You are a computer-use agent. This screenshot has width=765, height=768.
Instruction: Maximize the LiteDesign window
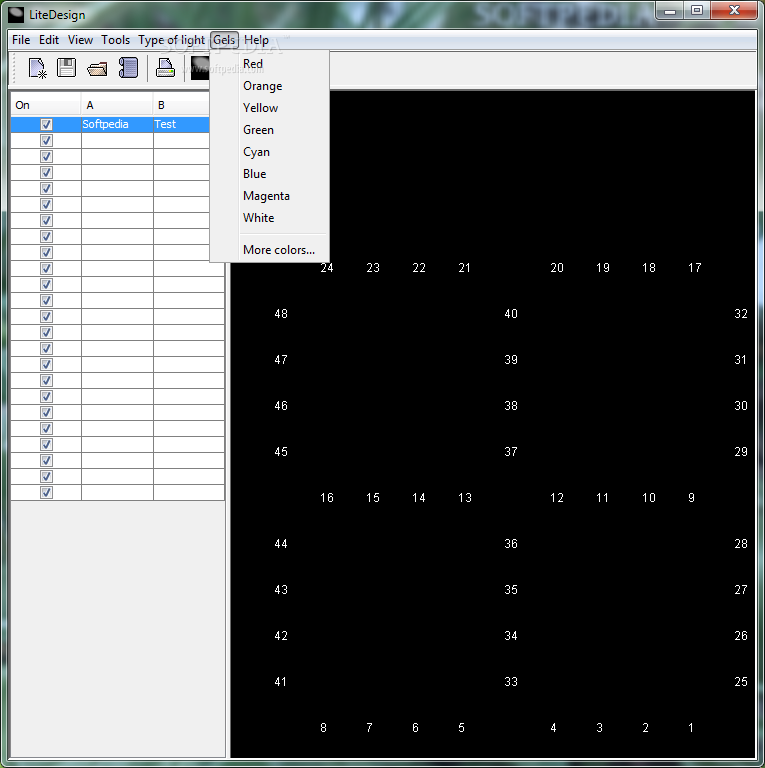point(697,11)
